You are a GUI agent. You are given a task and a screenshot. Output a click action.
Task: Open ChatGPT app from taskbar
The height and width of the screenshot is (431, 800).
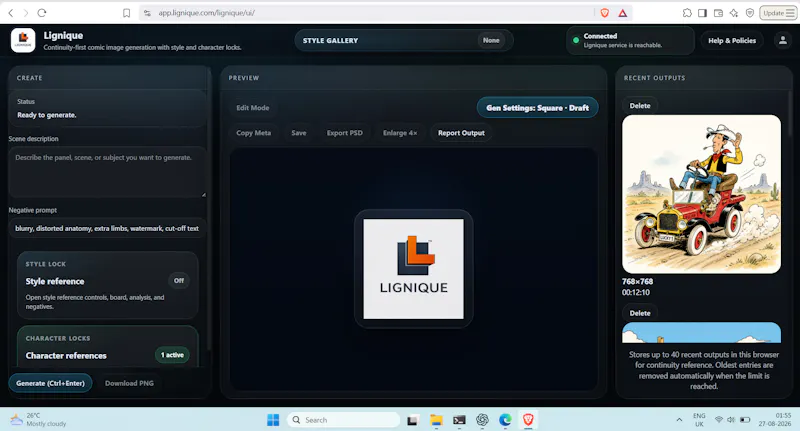(x=482, y=420)
